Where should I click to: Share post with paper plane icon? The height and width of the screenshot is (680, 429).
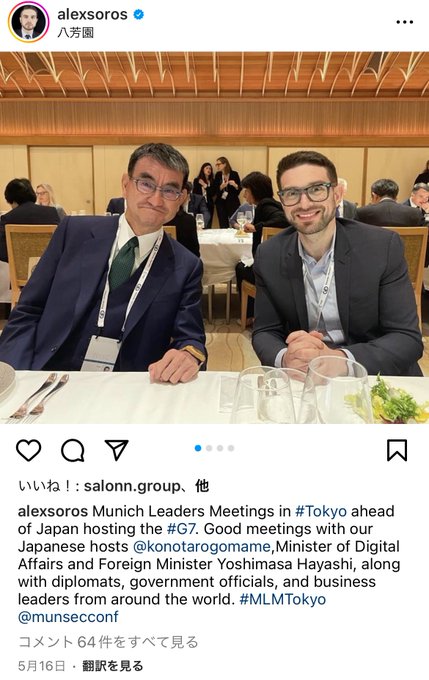(x=117, y=450)
